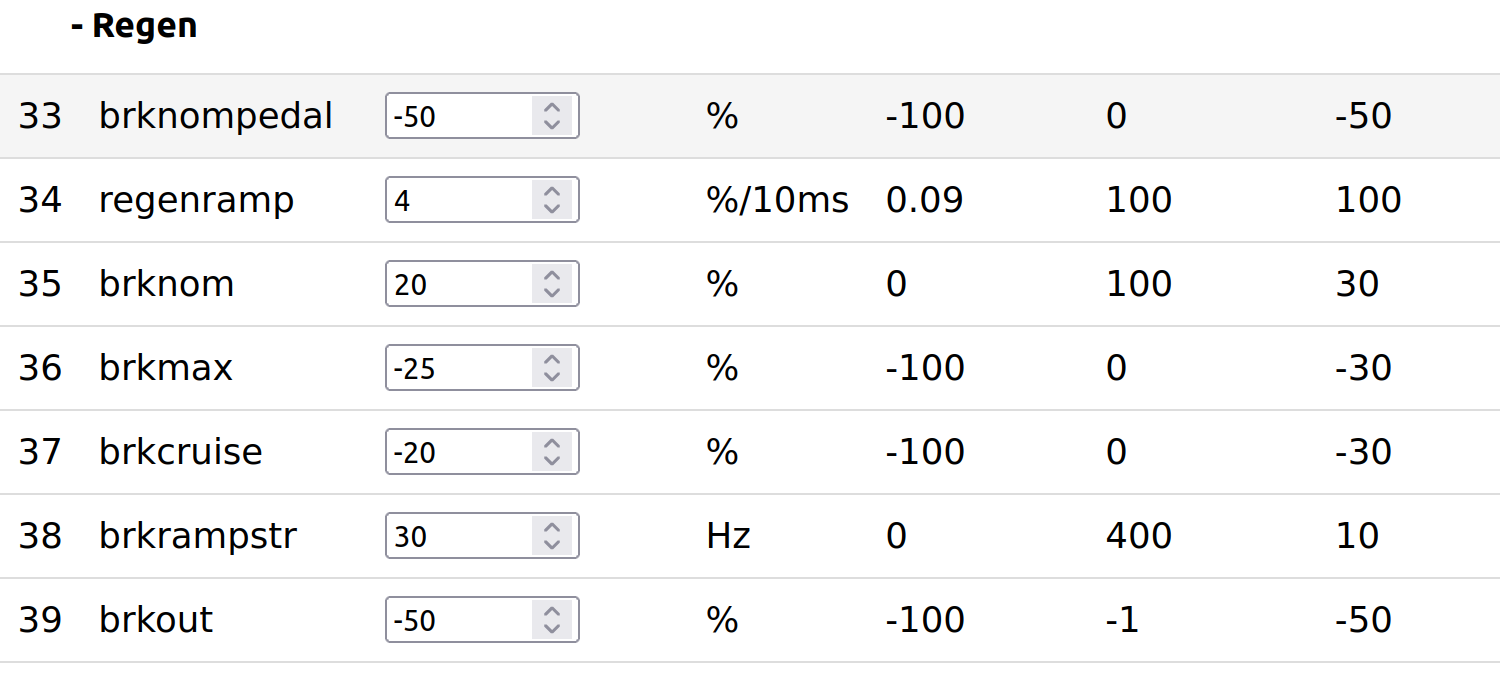
Task: Click the brkrampstr value input field
Action: (x=460, y=536)
